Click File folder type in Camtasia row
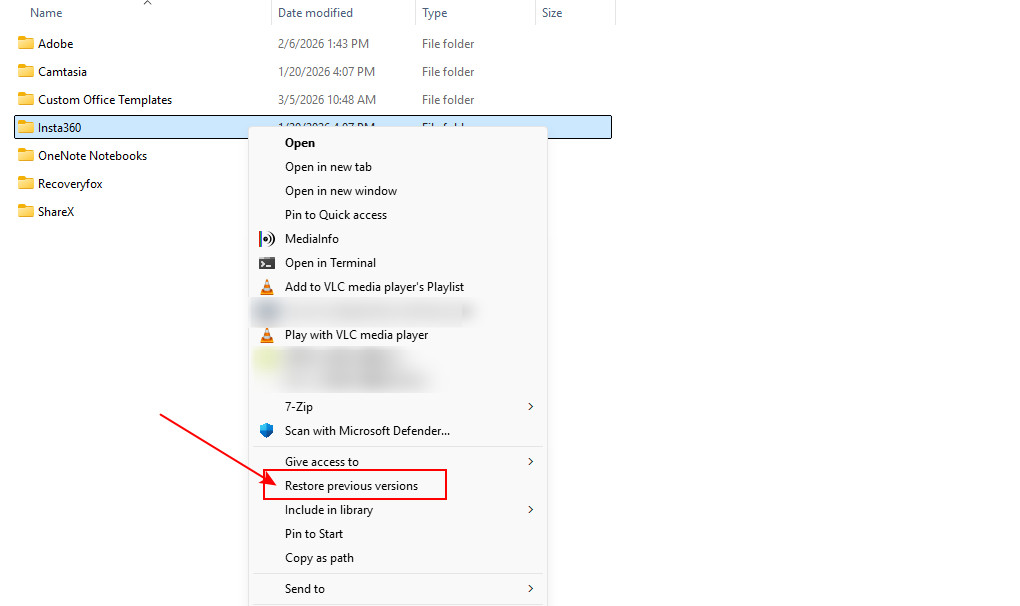The height and width of the screenshot is (606, 1020). tap(448, 72)
